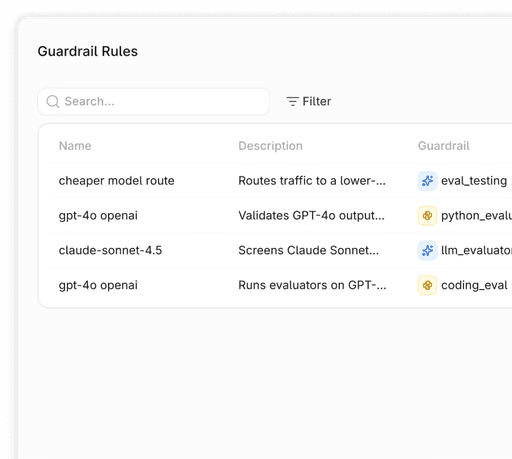Click the Runs evaluators on GPT description
Image resolution: width=512 pixels, height=459 pixels.
click(312, 285)
